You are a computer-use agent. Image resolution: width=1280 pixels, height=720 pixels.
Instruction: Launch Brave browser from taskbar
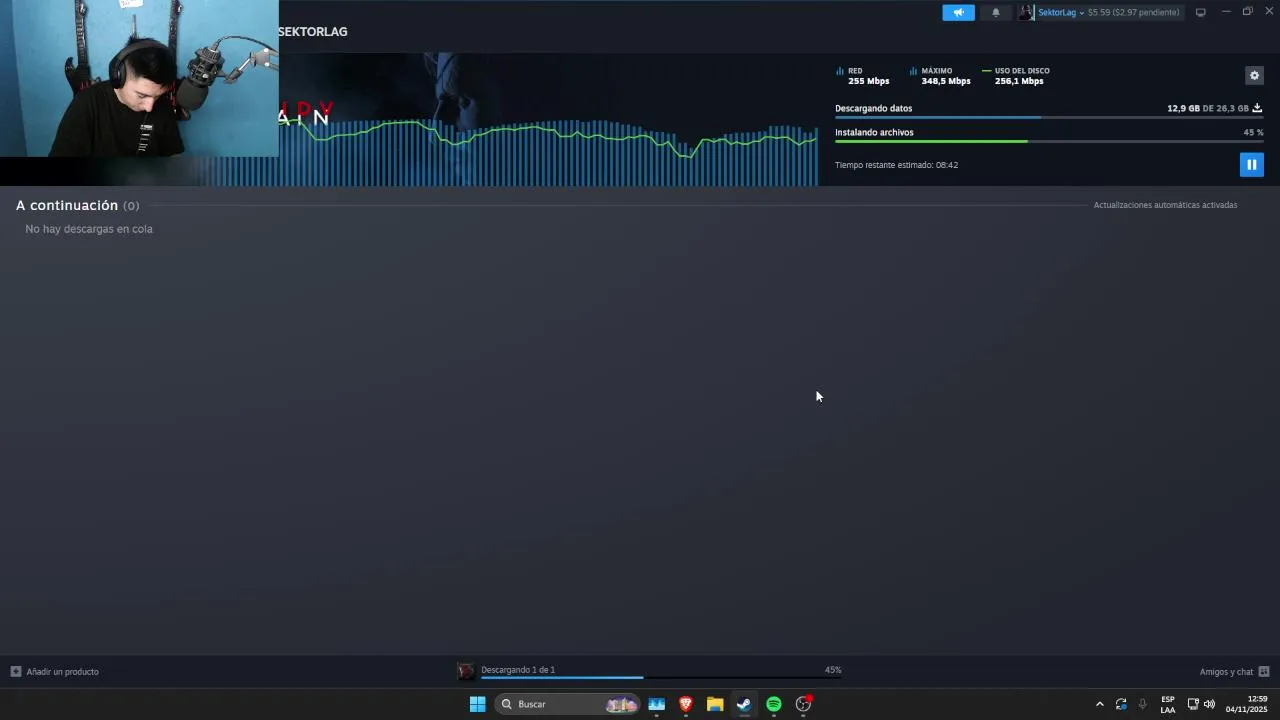click(x=686, y=704)
